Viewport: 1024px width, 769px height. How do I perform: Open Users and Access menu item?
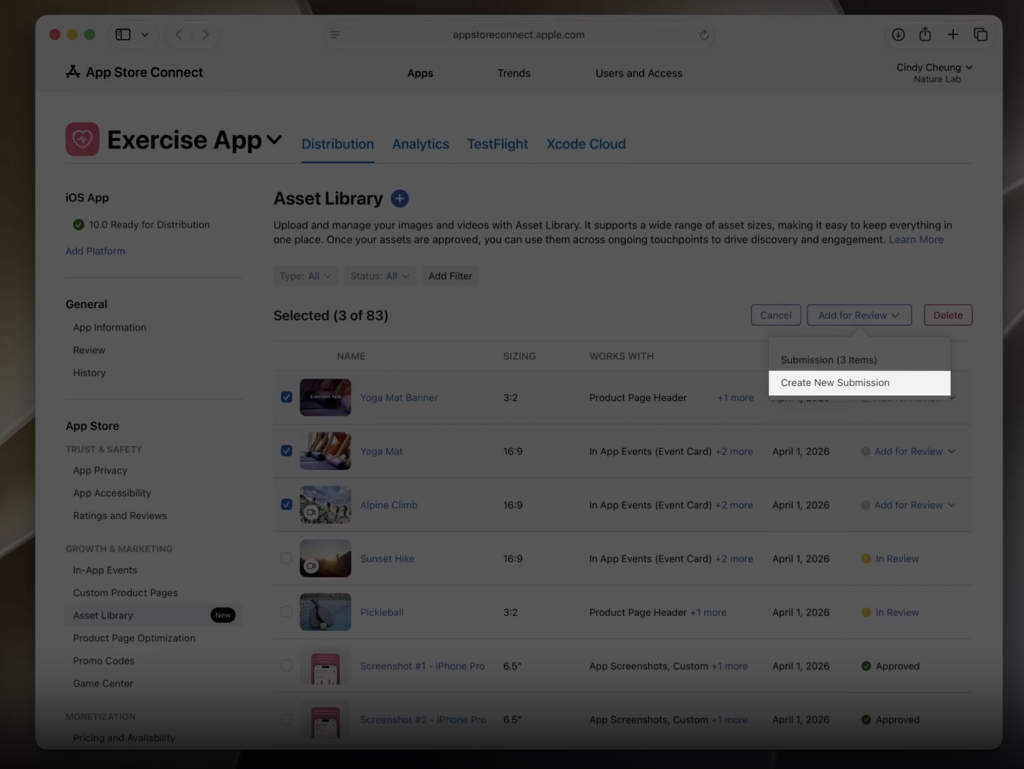tap(639, 73)
